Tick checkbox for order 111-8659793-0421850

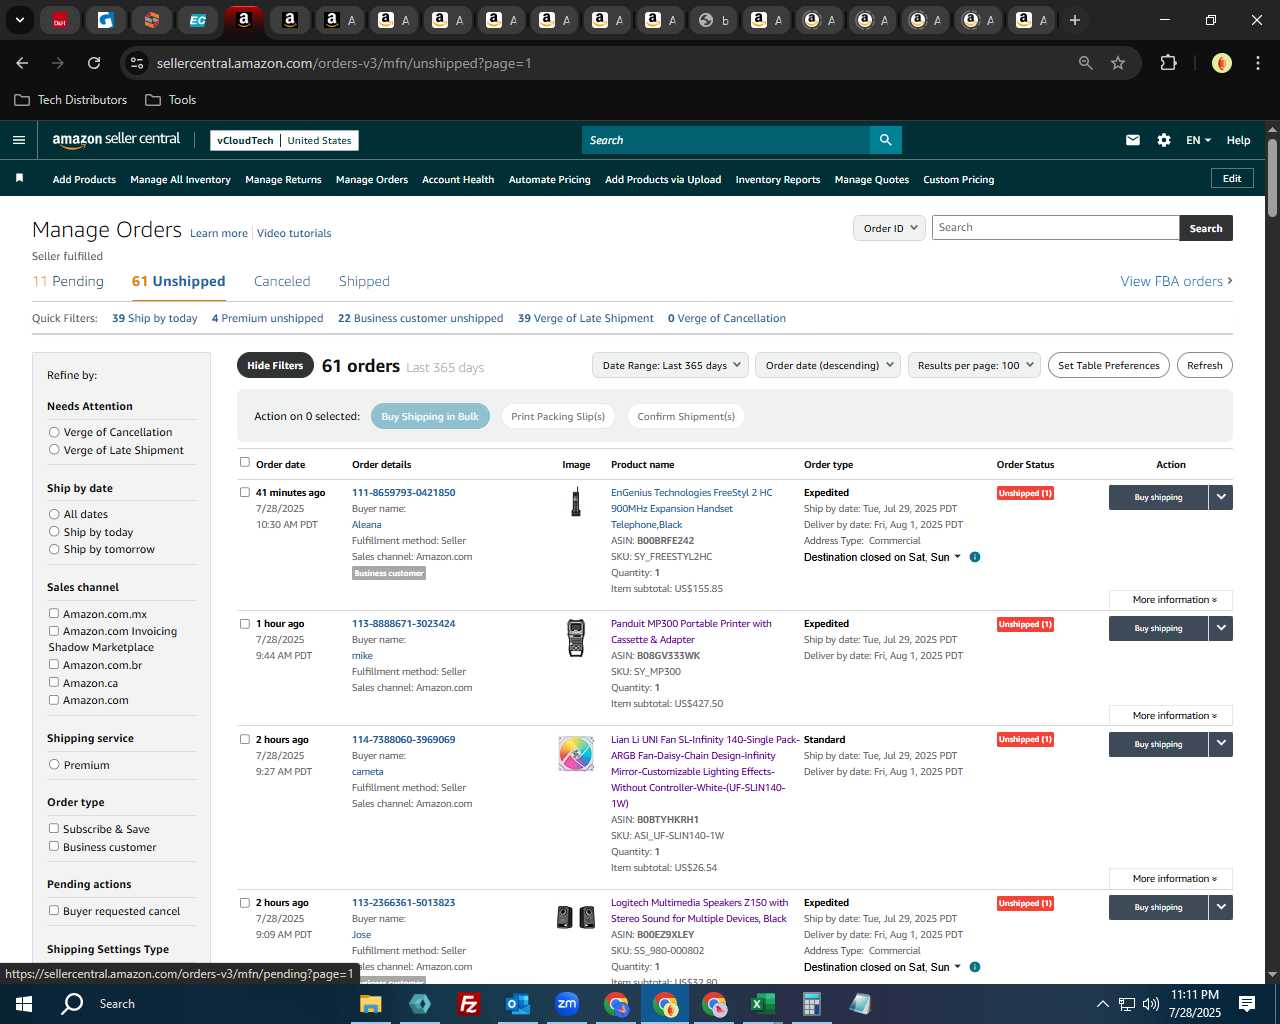coord(245,492)
